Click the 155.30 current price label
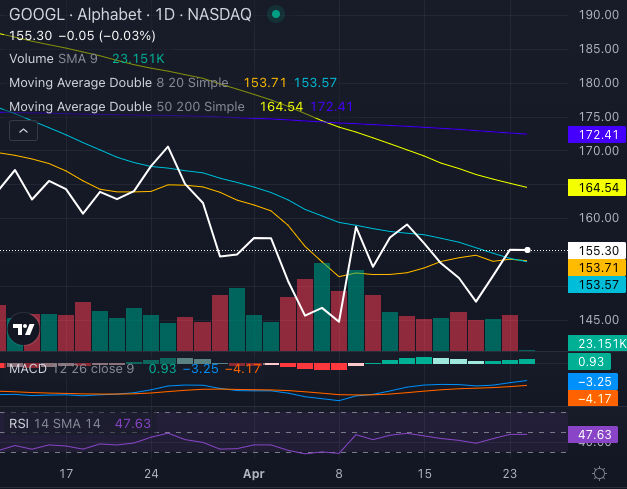The image size is (627, 489). [595, 250]
